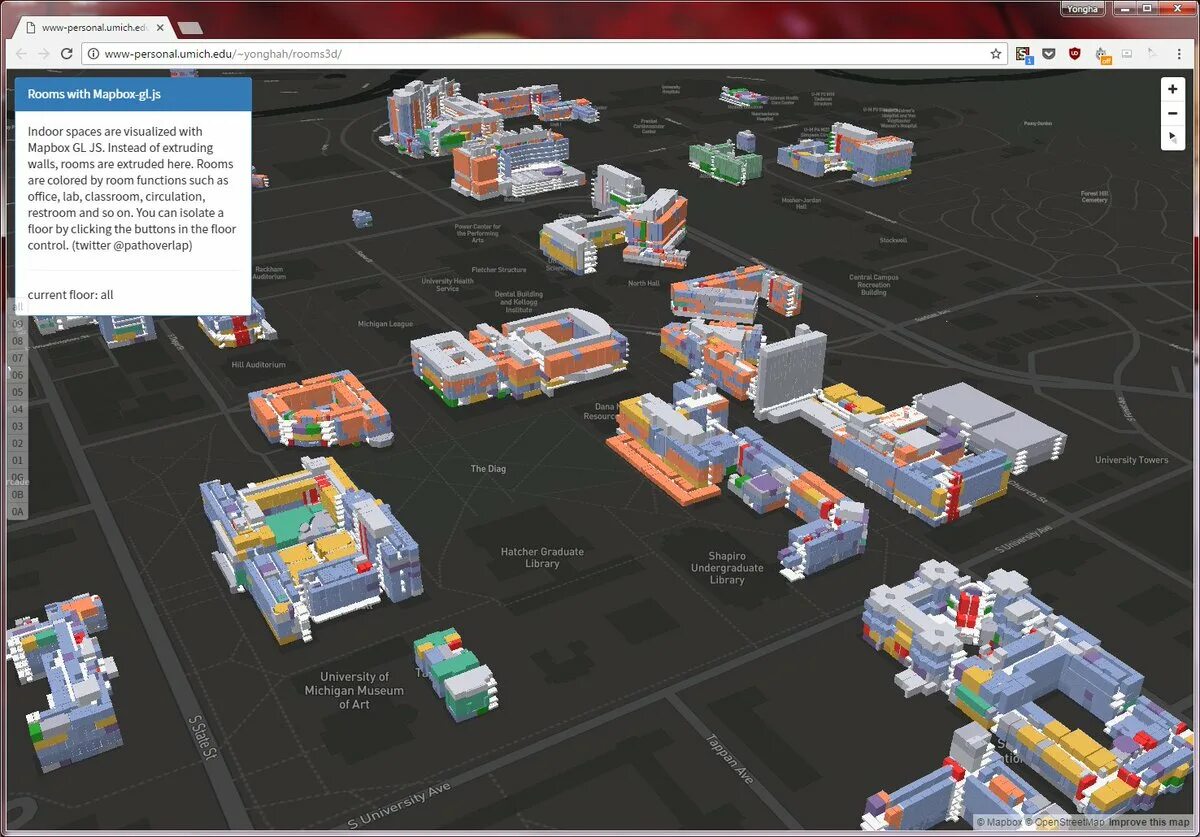
Task: Click 'The Diag' map label
Action: click(489, 469)
